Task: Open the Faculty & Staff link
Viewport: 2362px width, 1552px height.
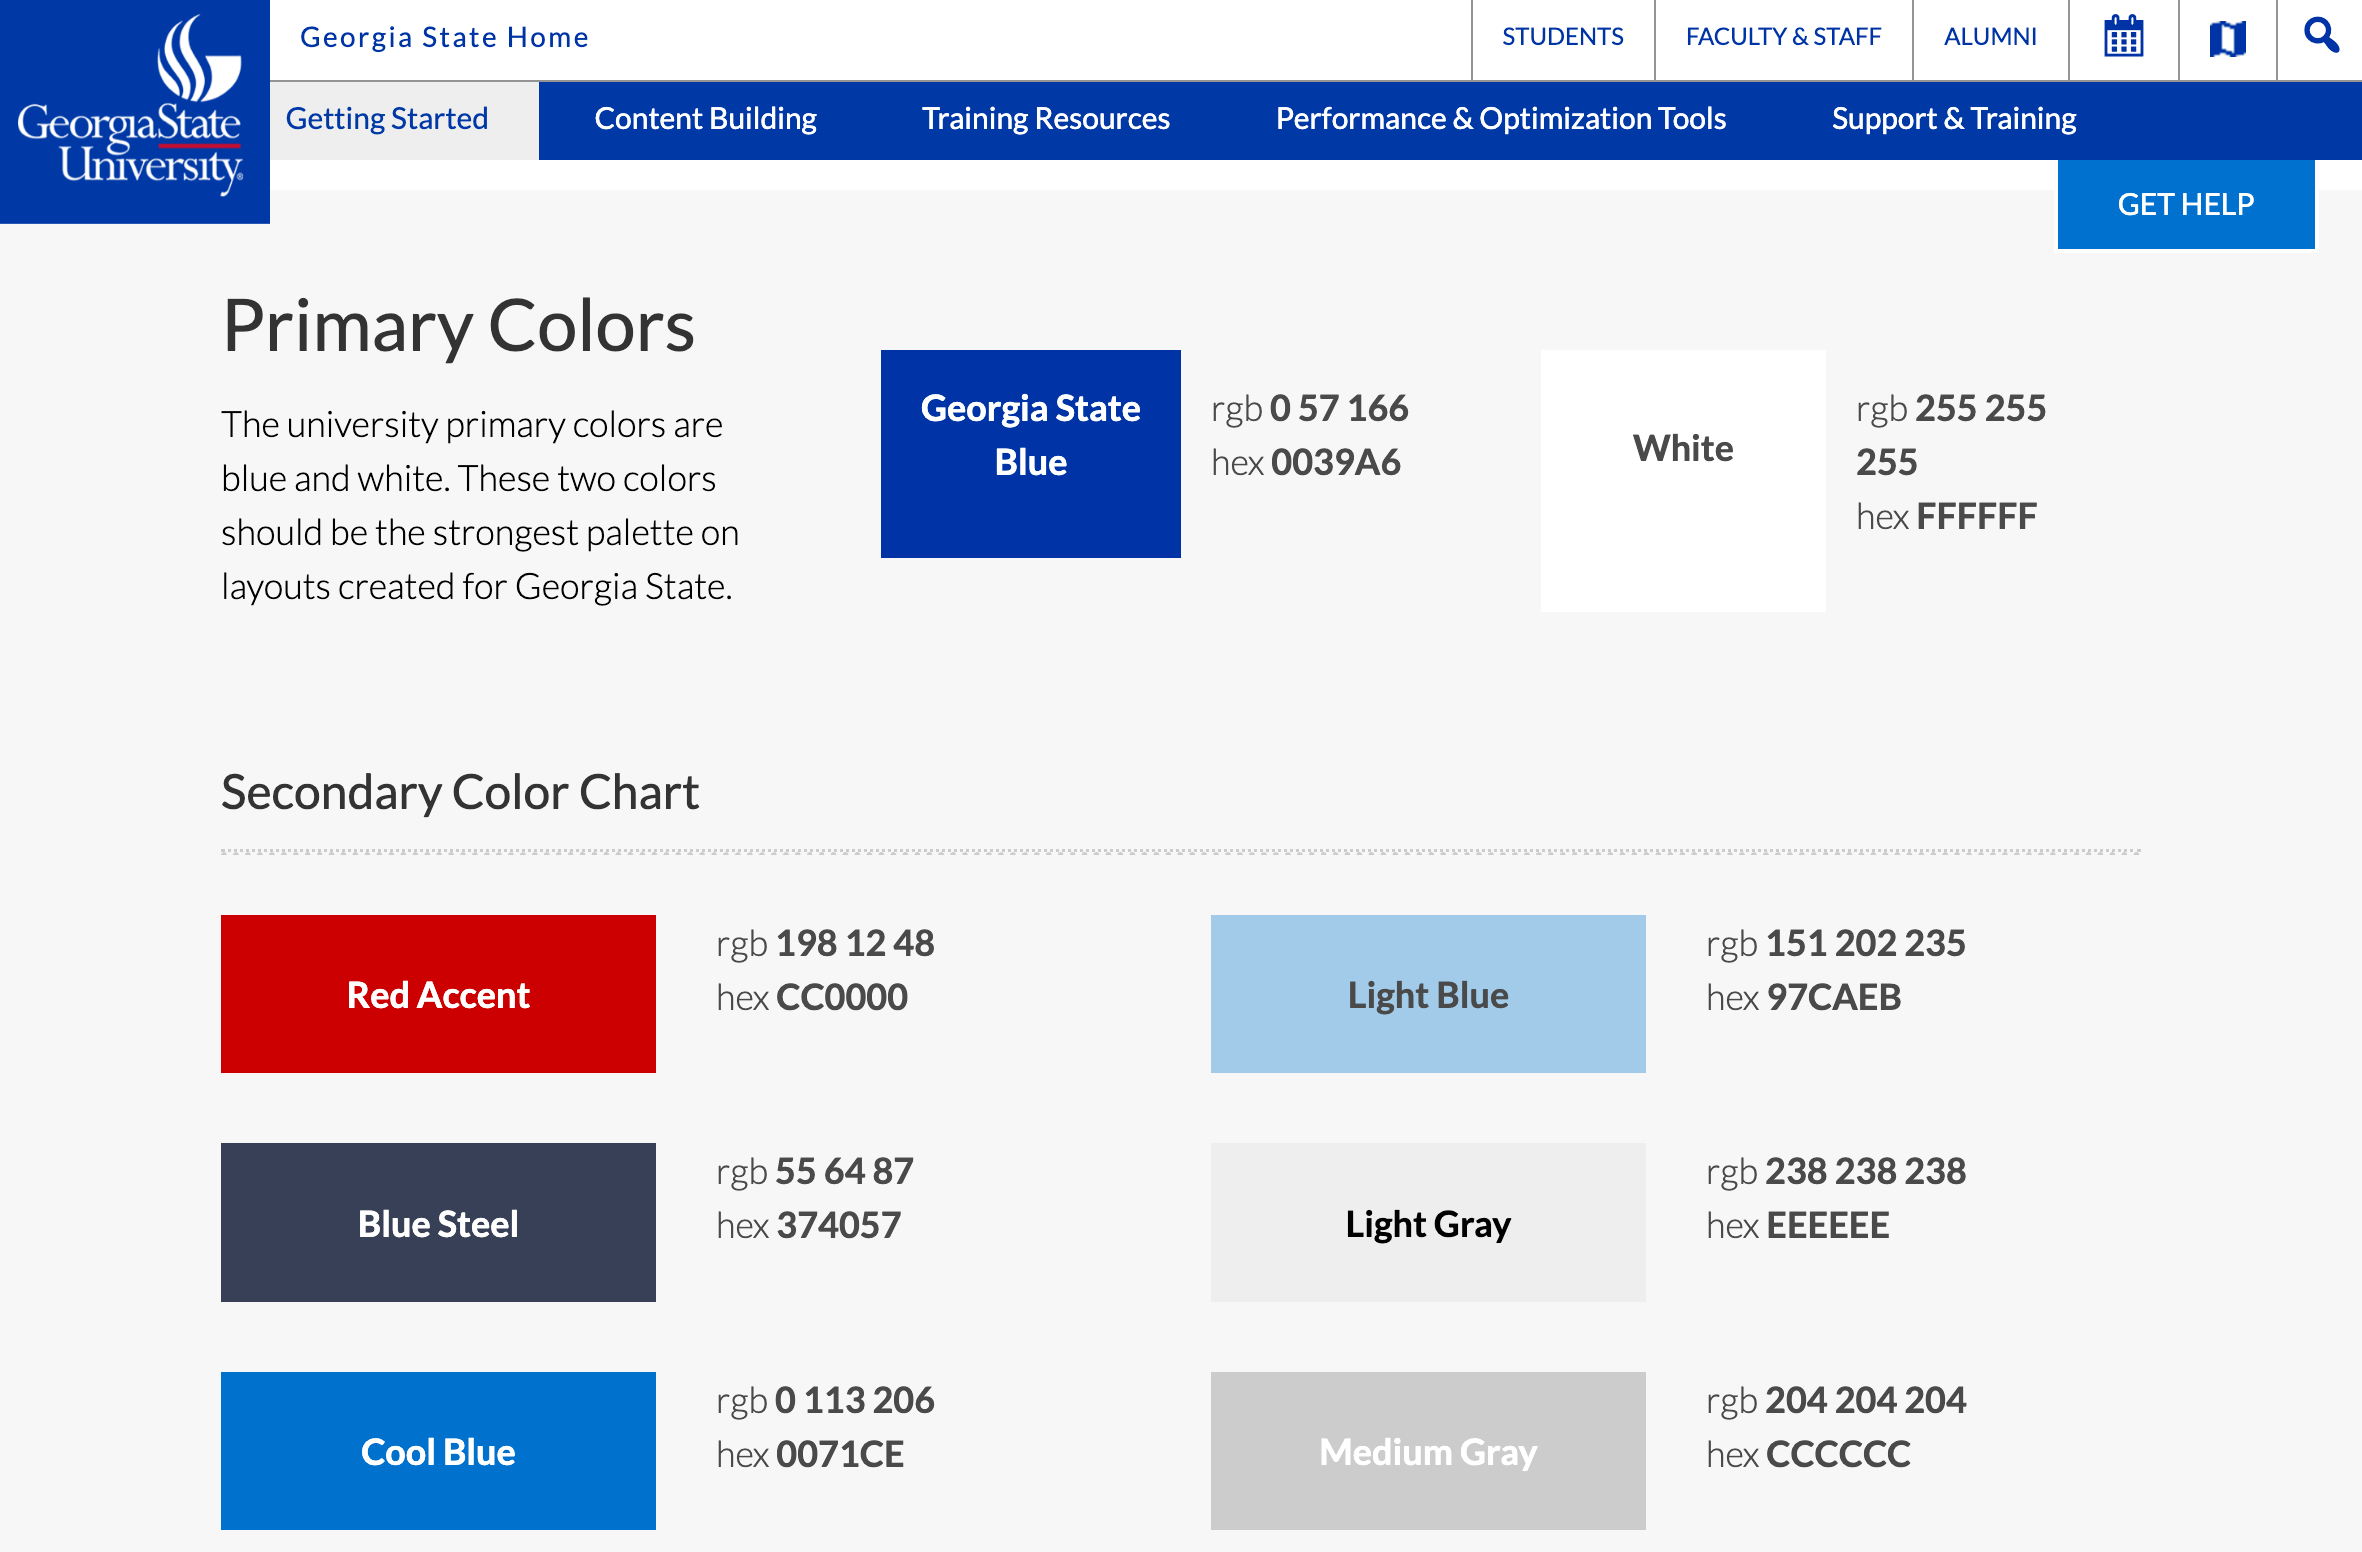Action: pos(1783,37)
